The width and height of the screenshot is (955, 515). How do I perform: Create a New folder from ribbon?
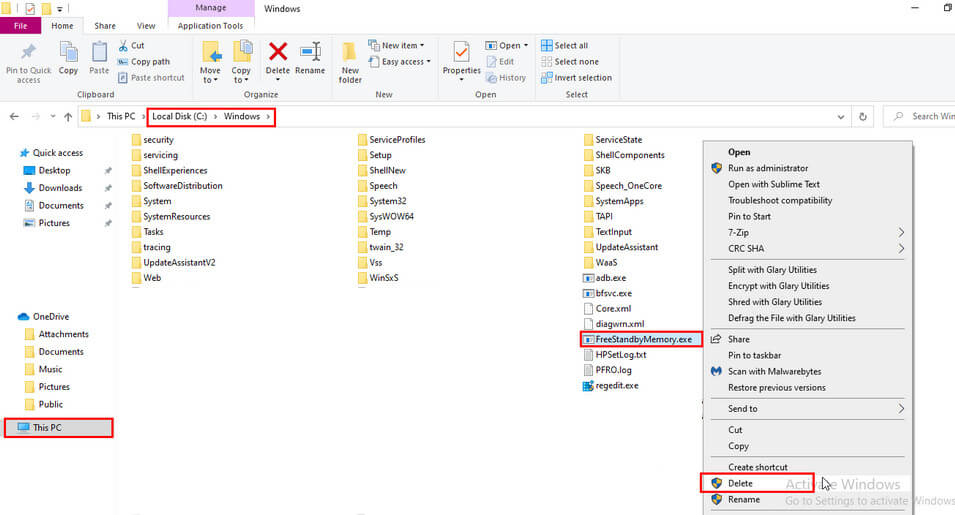(350, 62)
